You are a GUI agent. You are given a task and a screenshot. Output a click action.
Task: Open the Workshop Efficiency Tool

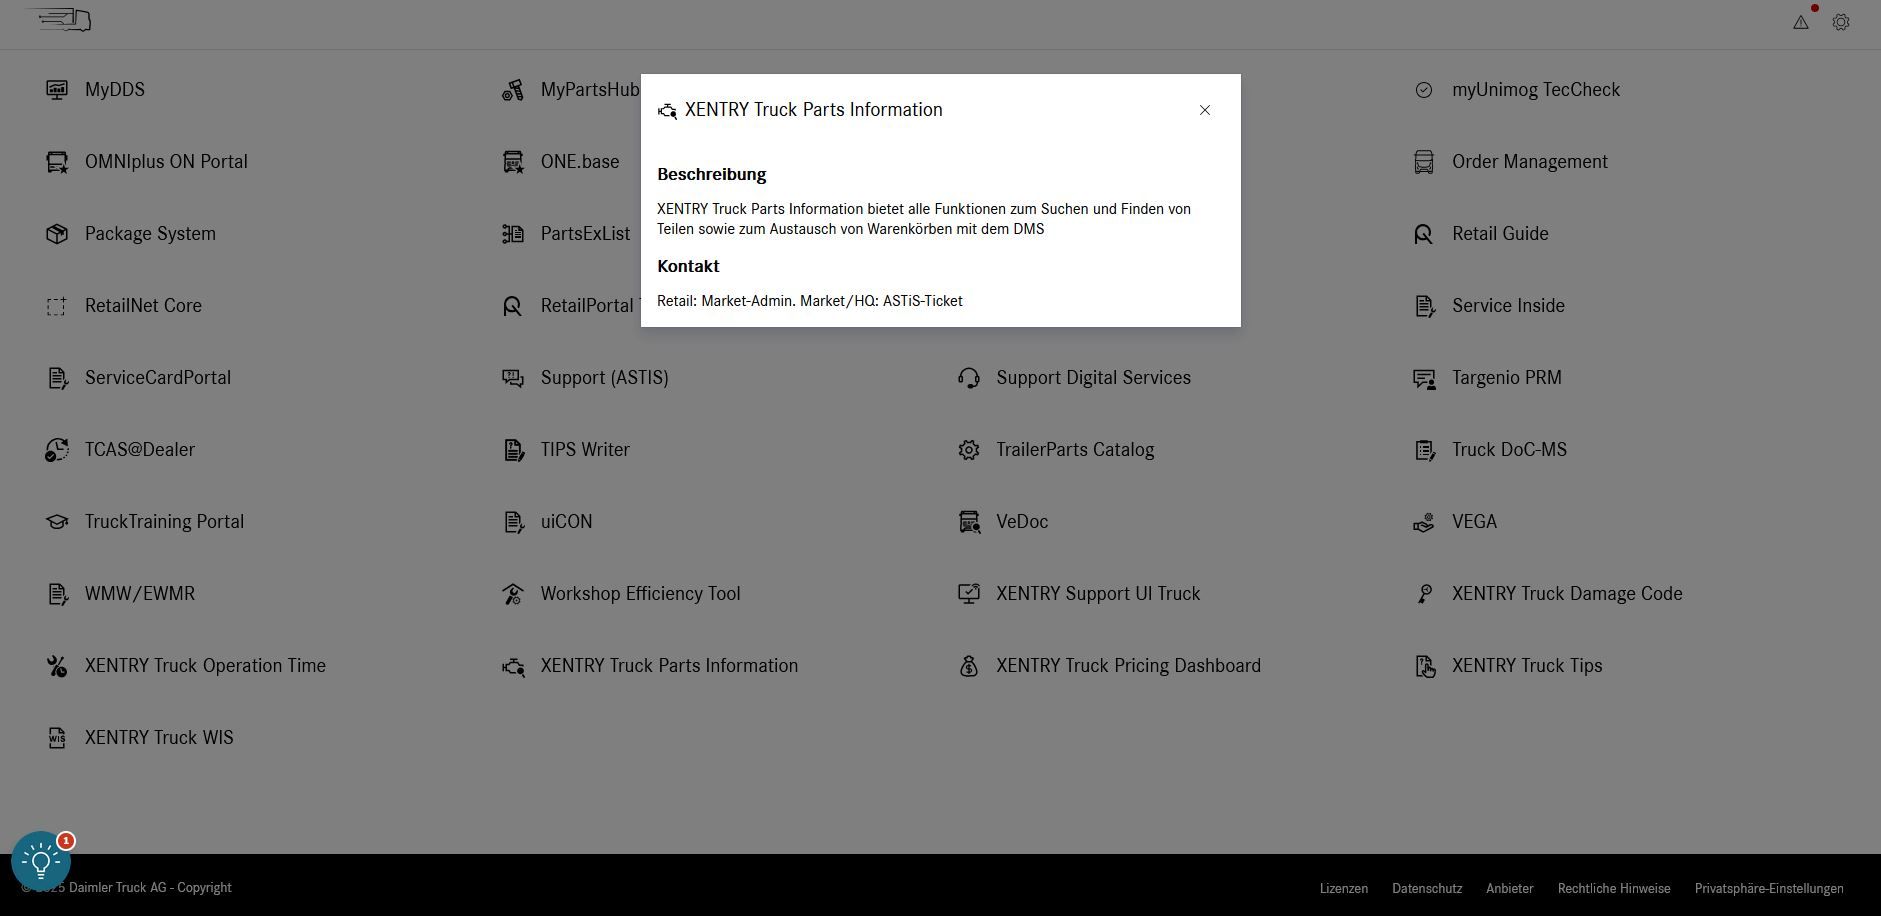click(x=640, y=593)
